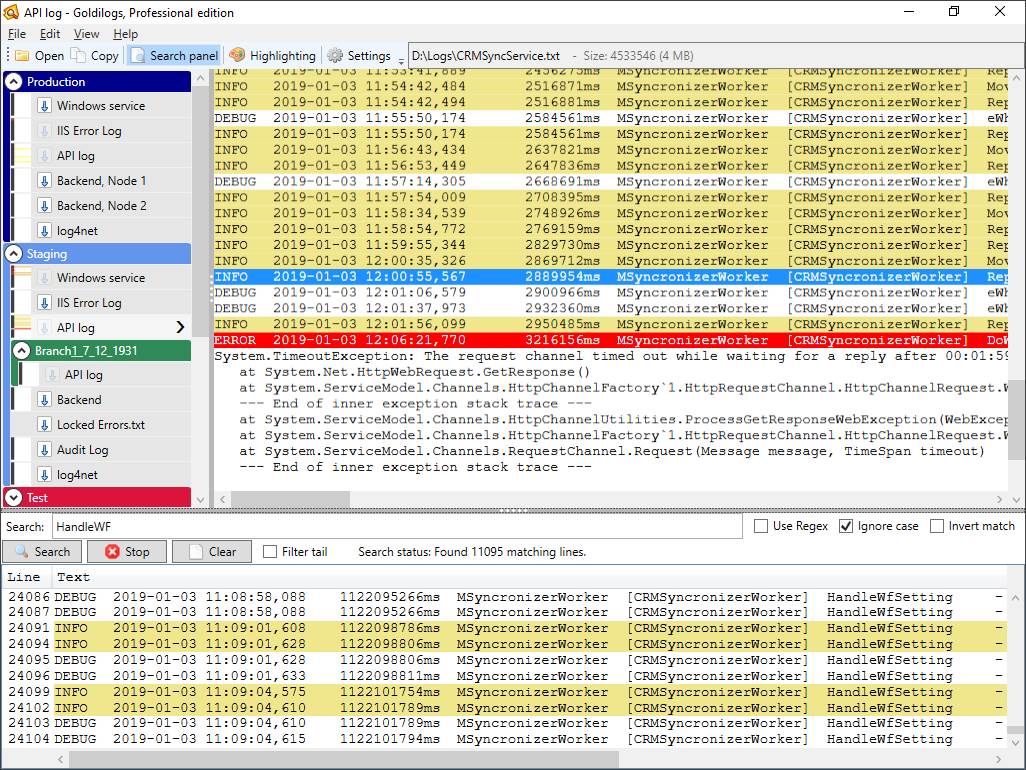Screen dimensions: 1026x770
Task: Expand the Test group
Action: 12,497
